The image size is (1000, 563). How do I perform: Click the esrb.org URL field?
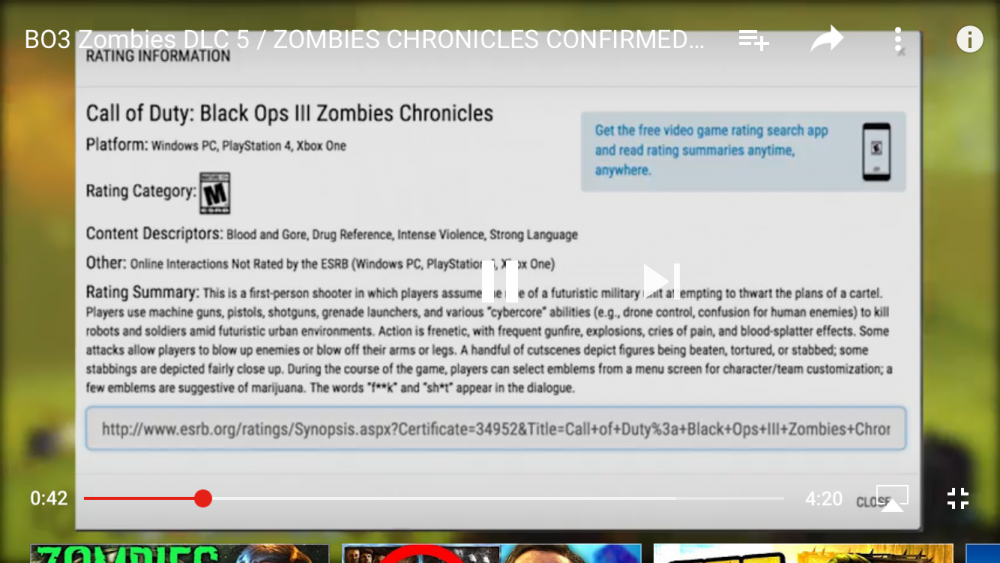click(x=495, y=428)
